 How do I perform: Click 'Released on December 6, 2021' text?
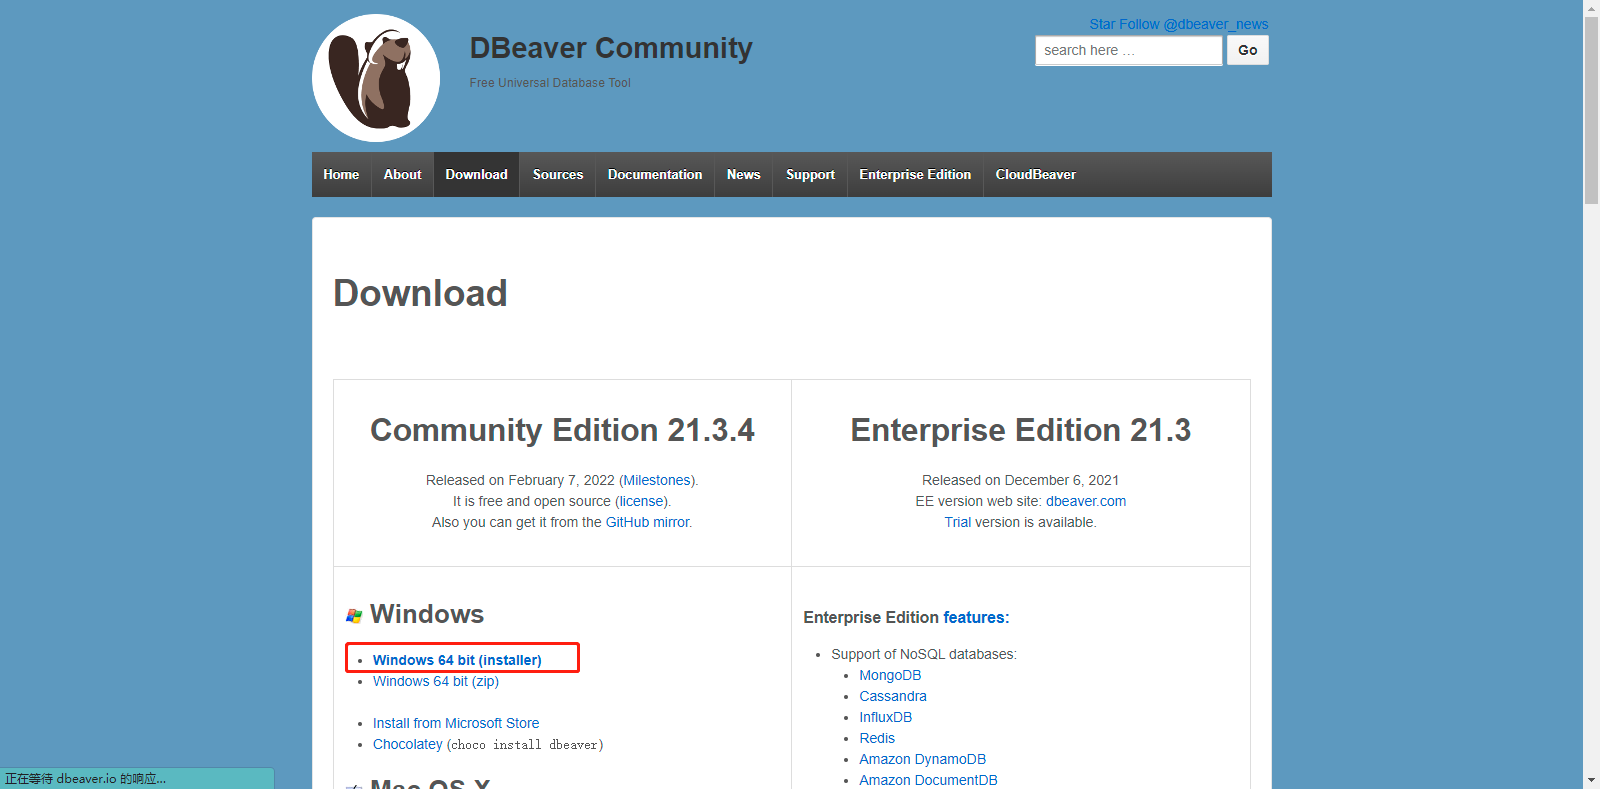[x=1021, y=480]
